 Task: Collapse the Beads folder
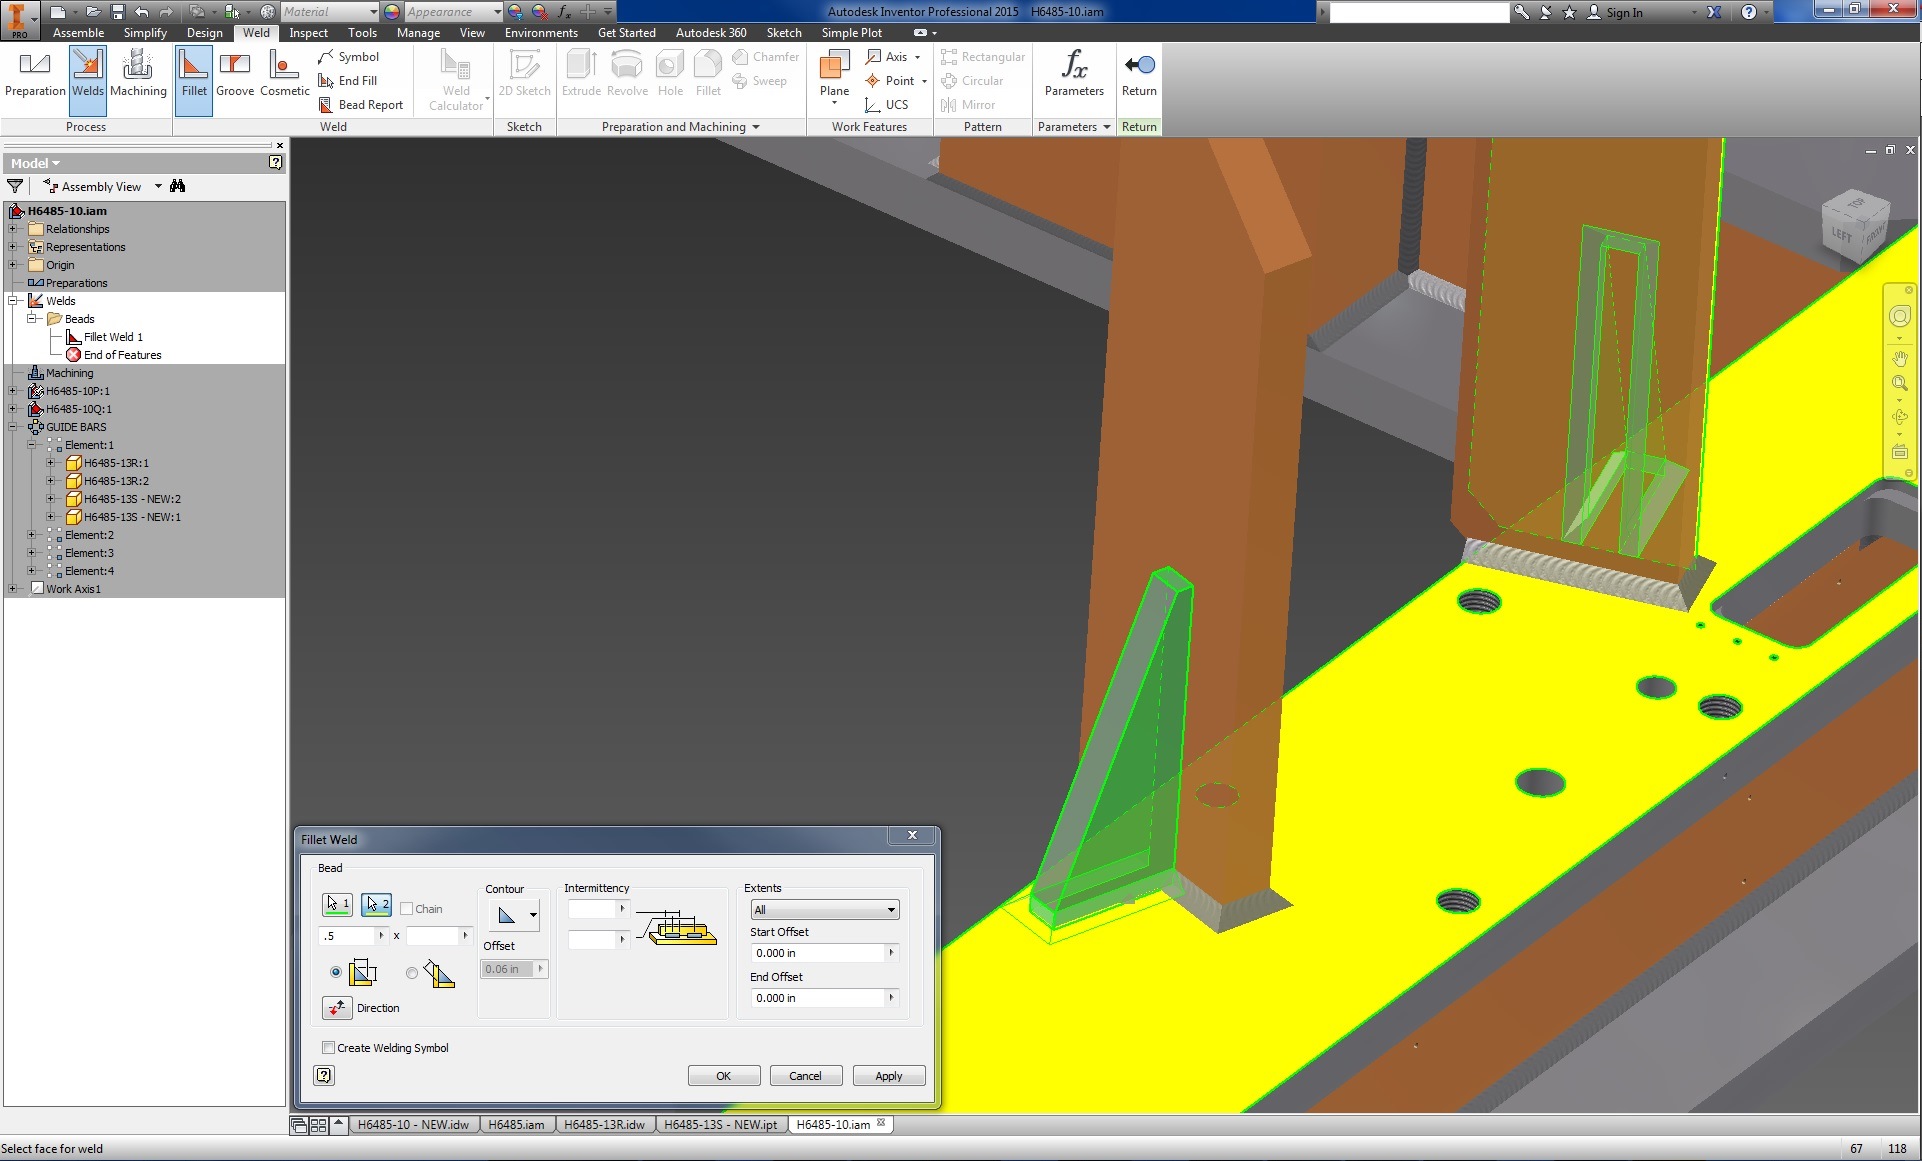click(32, 319)
